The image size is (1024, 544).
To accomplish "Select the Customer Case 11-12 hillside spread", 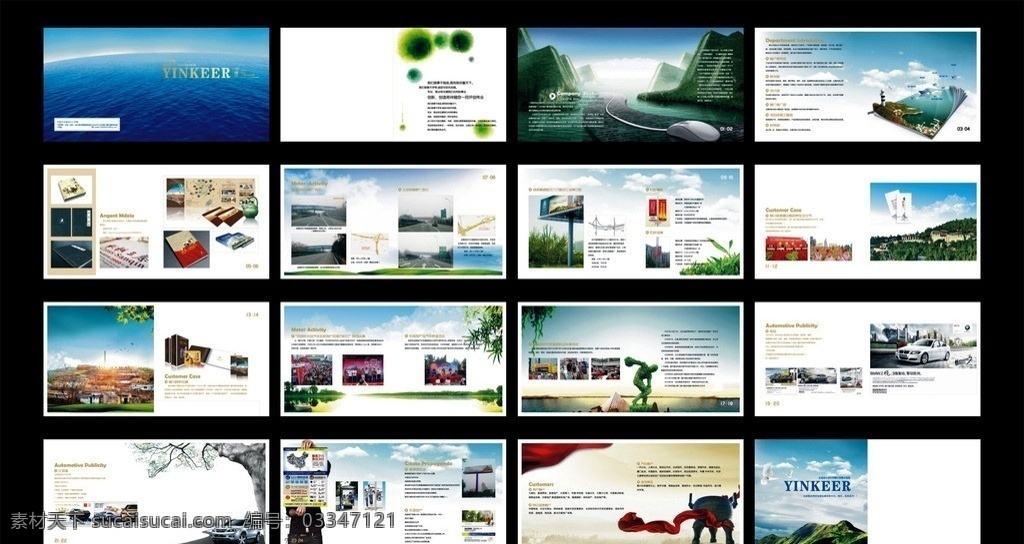I will tap(867, 221).
